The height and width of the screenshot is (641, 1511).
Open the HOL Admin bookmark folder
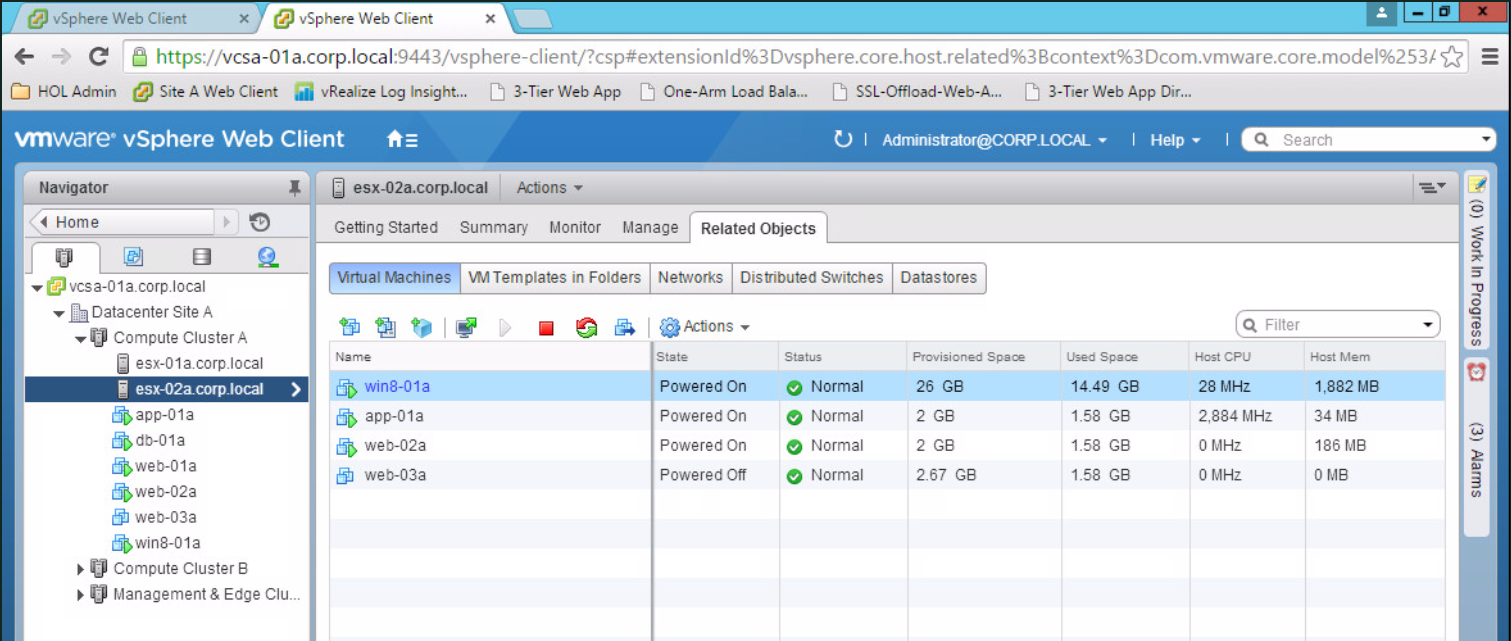(64, 92)
